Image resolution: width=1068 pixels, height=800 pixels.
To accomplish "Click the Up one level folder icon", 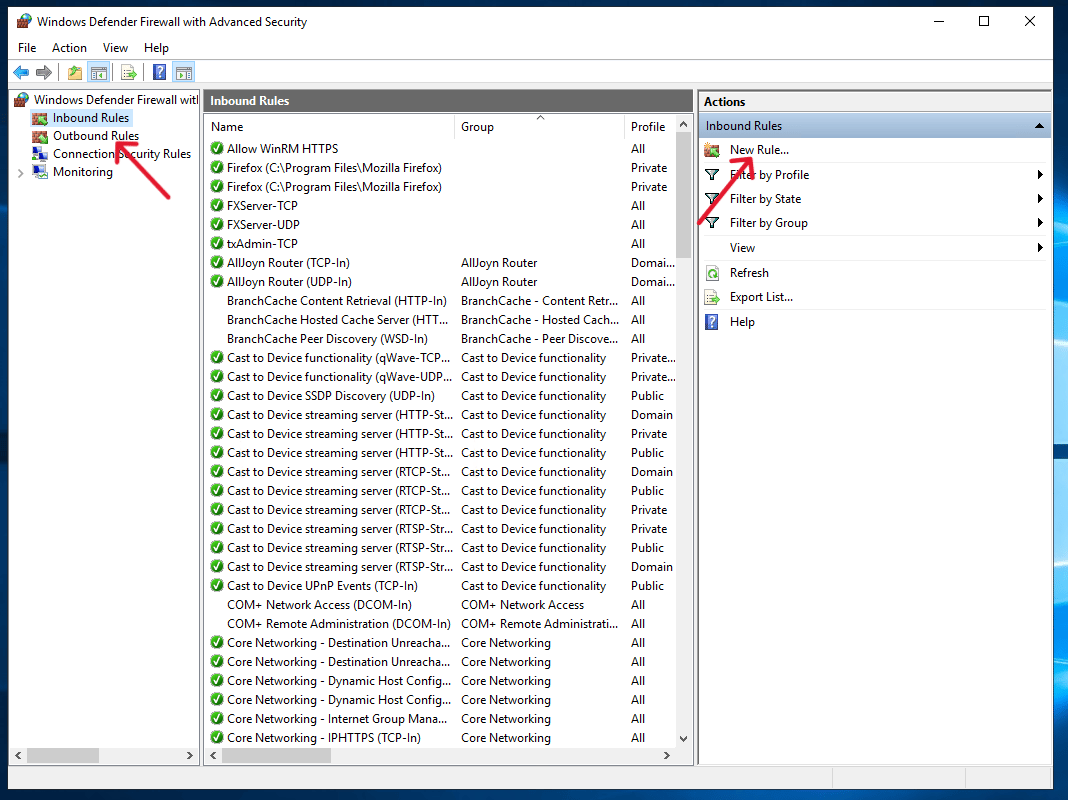I will coord(75,72).
